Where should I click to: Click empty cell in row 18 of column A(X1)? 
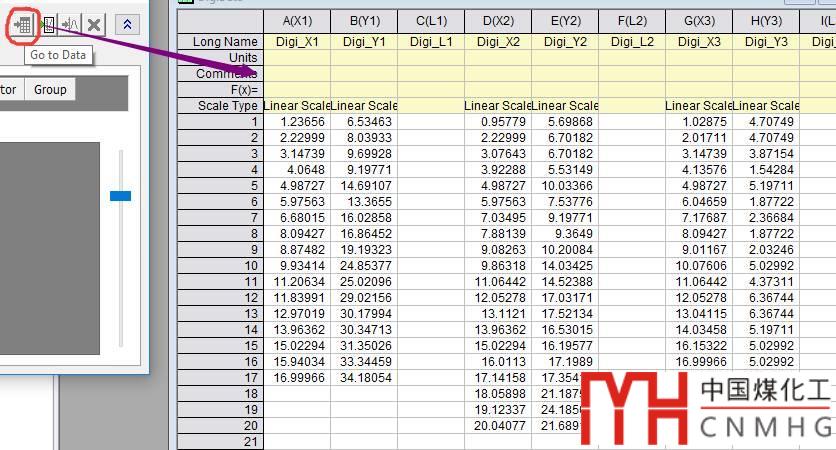[298, 393]
